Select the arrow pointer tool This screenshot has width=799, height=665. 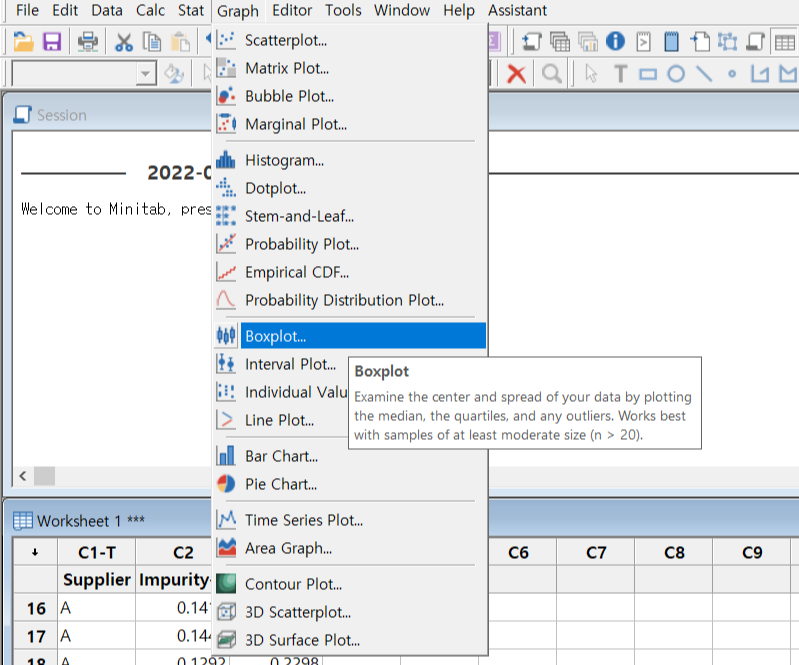pyautogui.click(x=591, y=74)
